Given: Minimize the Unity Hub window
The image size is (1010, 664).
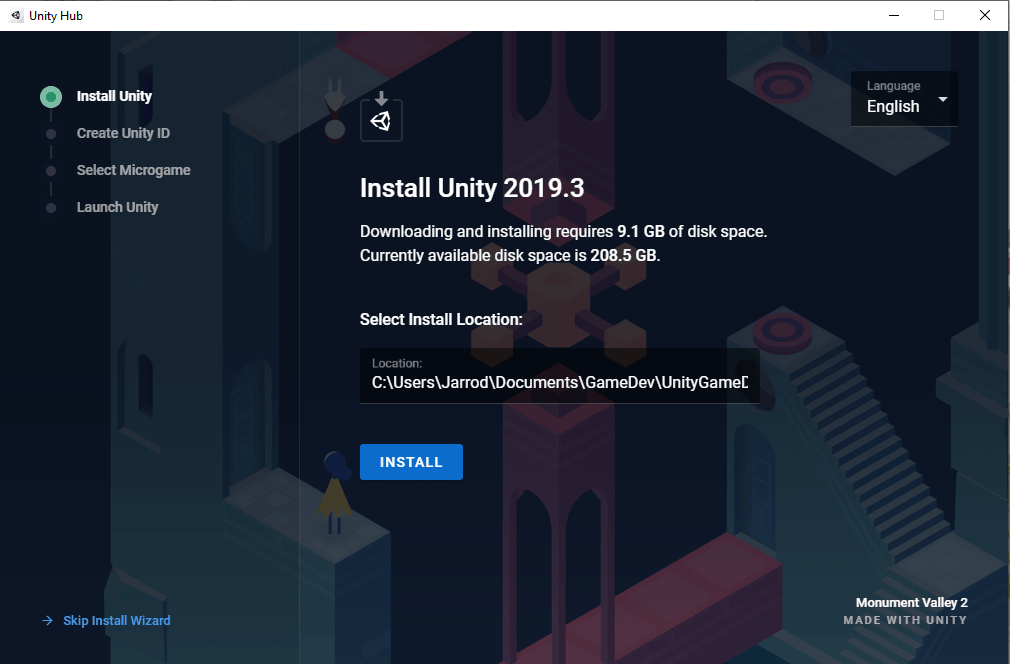Looking at the screenshot, I should click(x=892, y=15).
